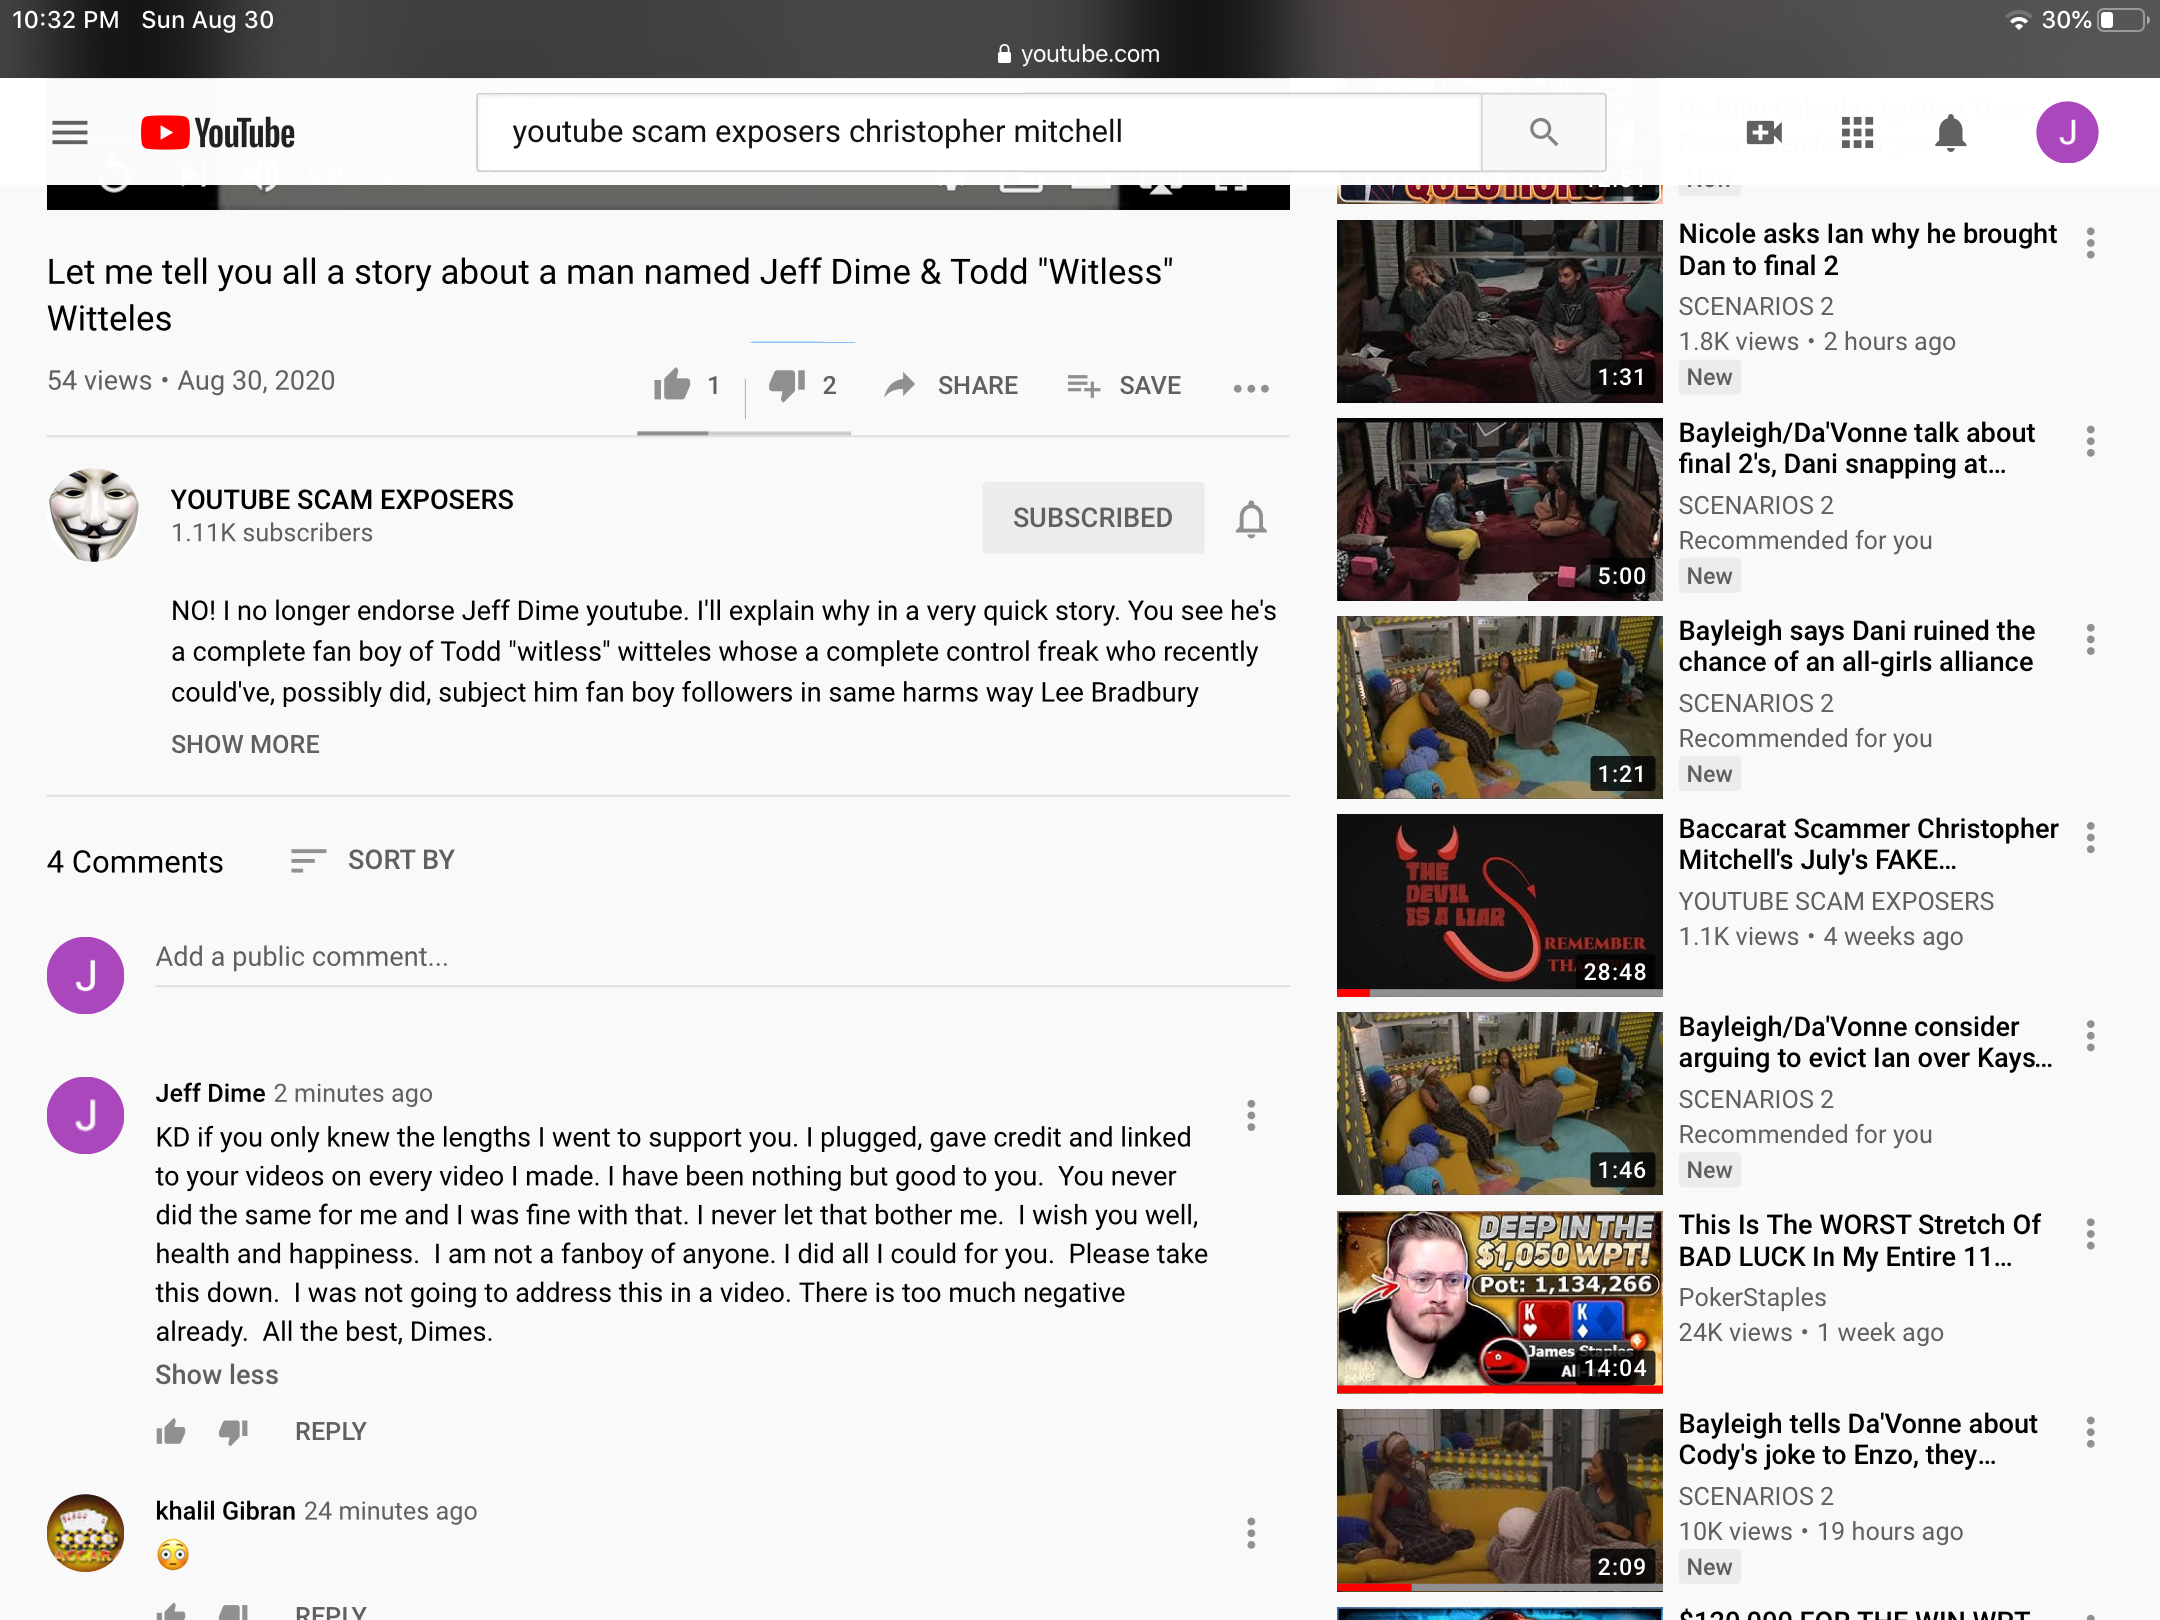Collapse Jeff Dime comment with Show less
Screen dimensions: 2160x1620
click(x=217, y=1374)
